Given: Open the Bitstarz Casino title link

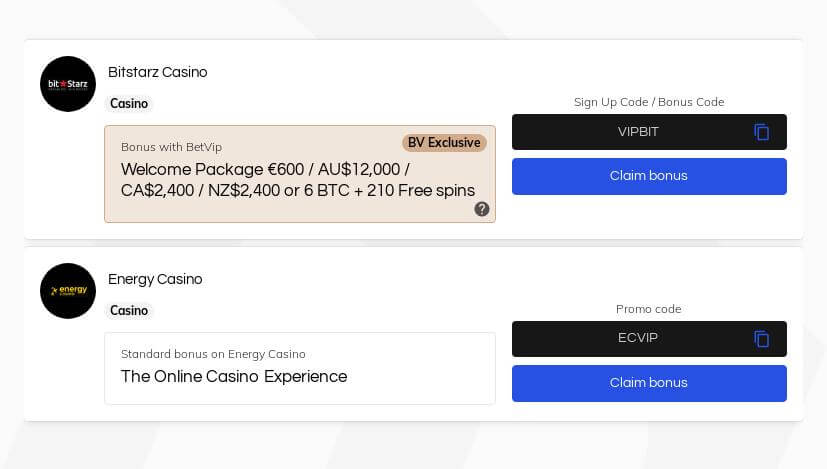Looking at the screenshot, I should 158,72.
